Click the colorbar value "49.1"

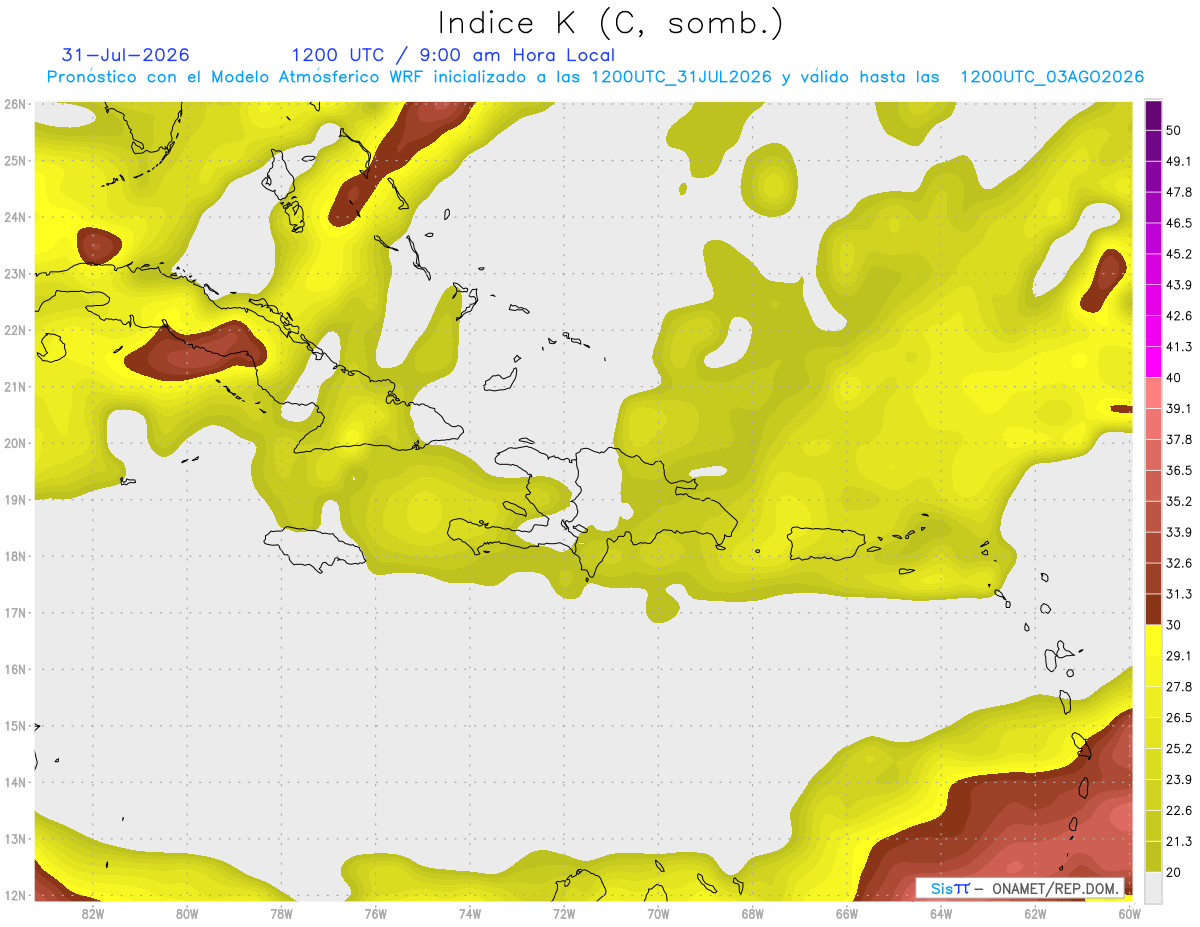[1179, 162]
